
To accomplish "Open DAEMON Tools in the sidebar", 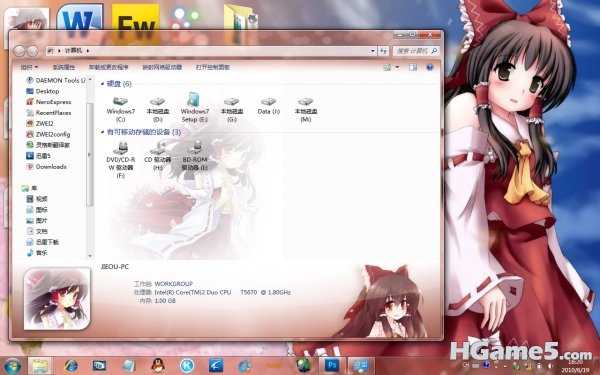I will pyautogui.click(x=55, y=80).
